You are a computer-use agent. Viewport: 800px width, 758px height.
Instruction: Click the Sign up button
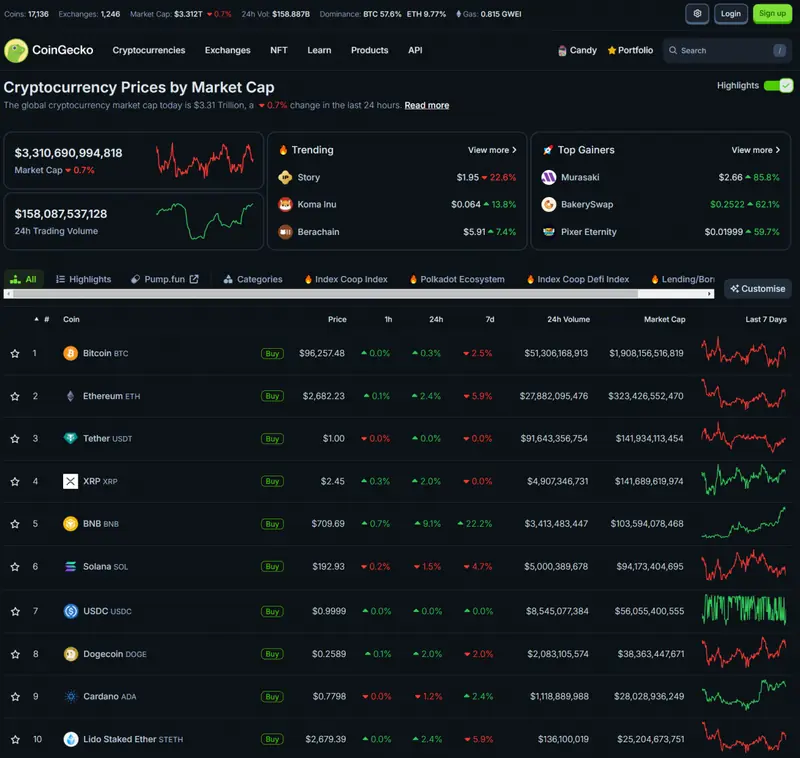click(x=772, y=14)
